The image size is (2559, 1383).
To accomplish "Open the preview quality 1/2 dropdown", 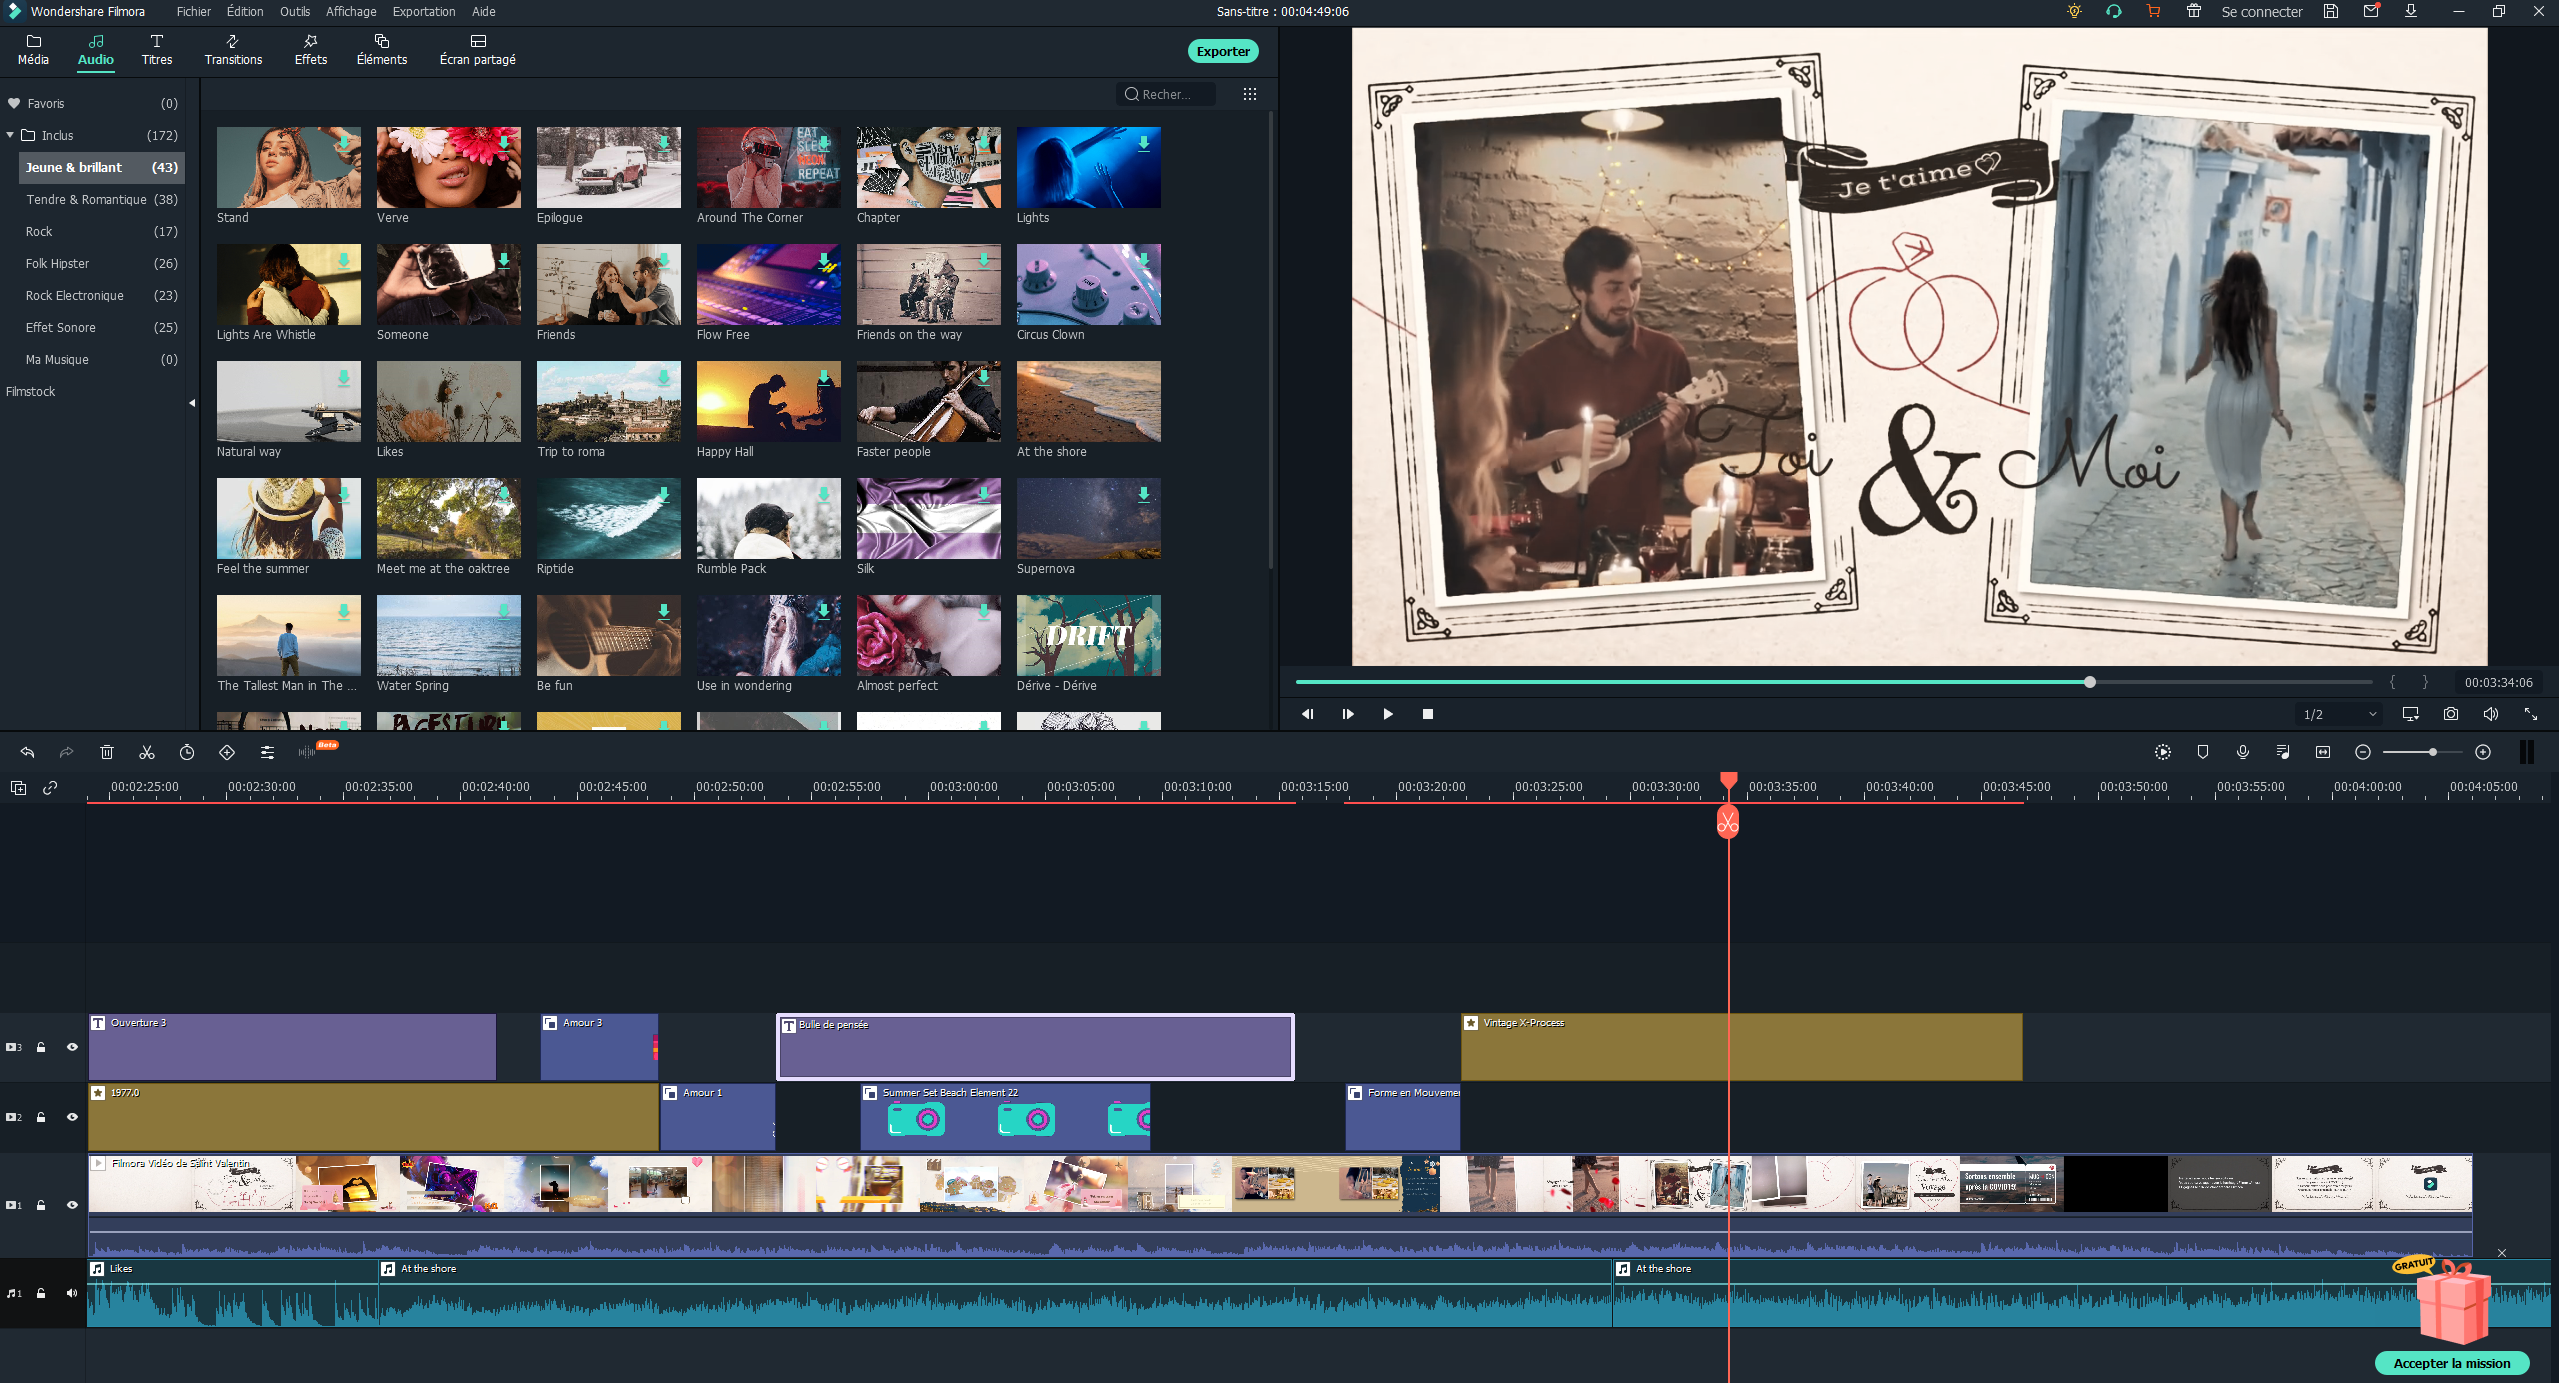I will pyautogui.click(x=2340, y=714).
